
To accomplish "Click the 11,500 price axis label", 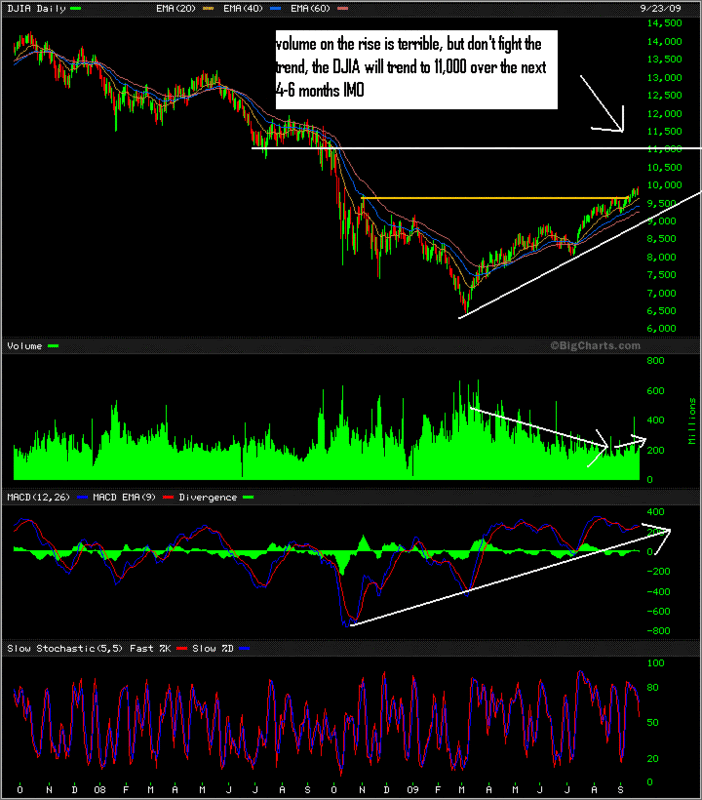I will (x=664, y=132).
